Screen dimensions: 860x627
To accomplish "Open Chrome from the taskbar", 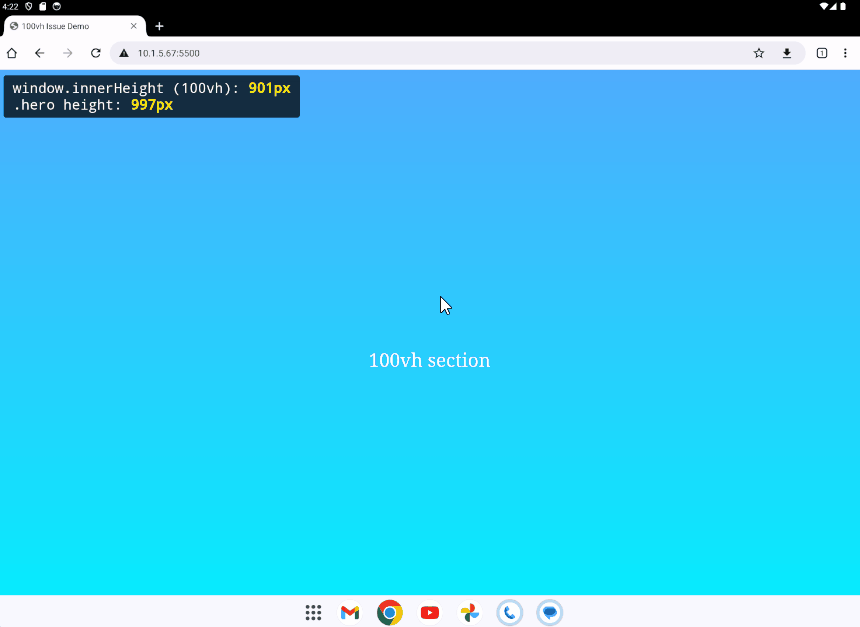I will tap(390, 613).
